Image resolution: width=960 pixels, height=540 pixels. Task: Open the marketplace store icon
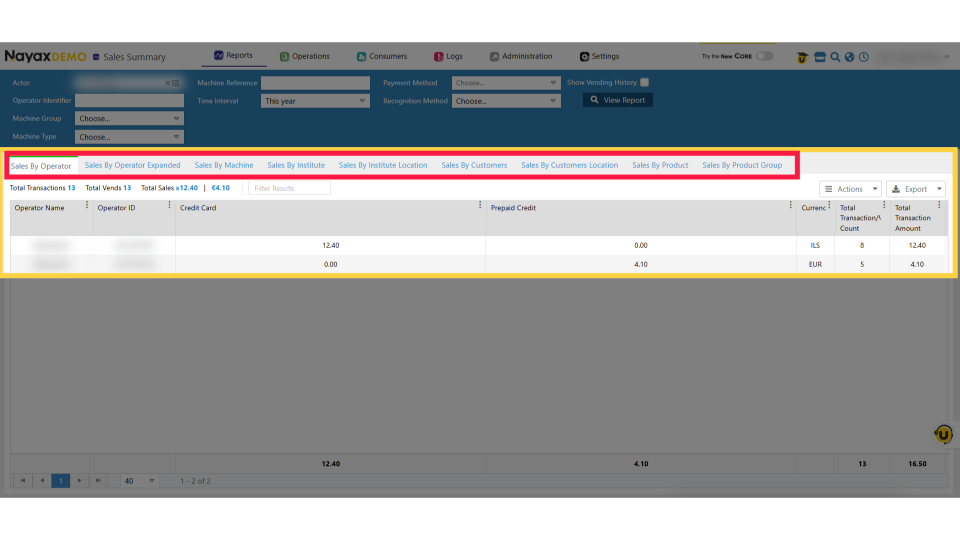(820, 57)
